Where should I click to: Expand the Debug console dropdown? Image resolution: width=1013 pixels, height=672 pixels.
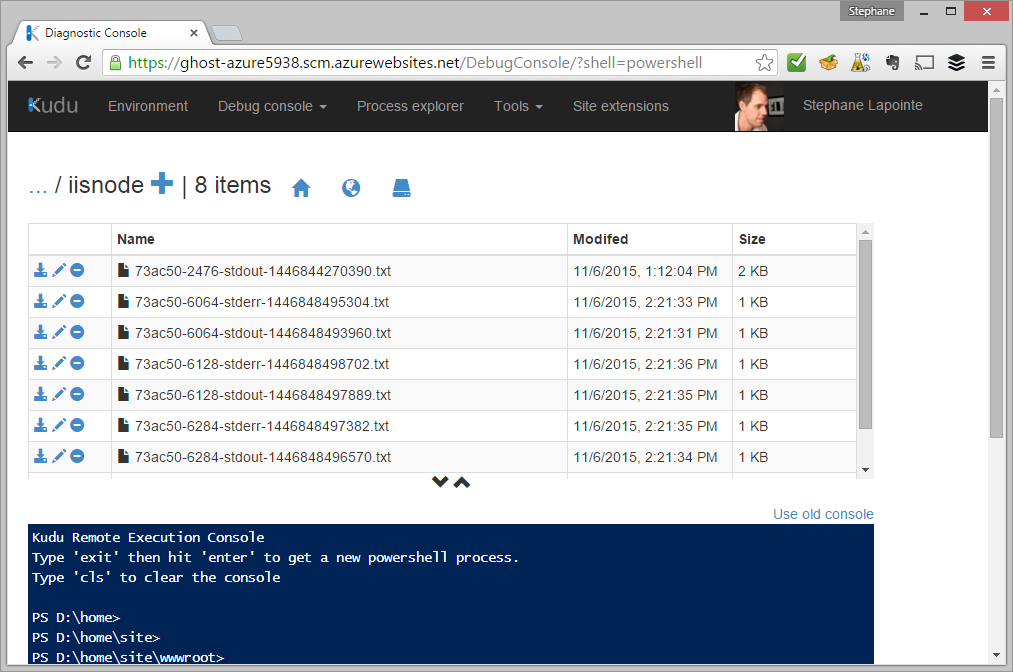(272, 106)
